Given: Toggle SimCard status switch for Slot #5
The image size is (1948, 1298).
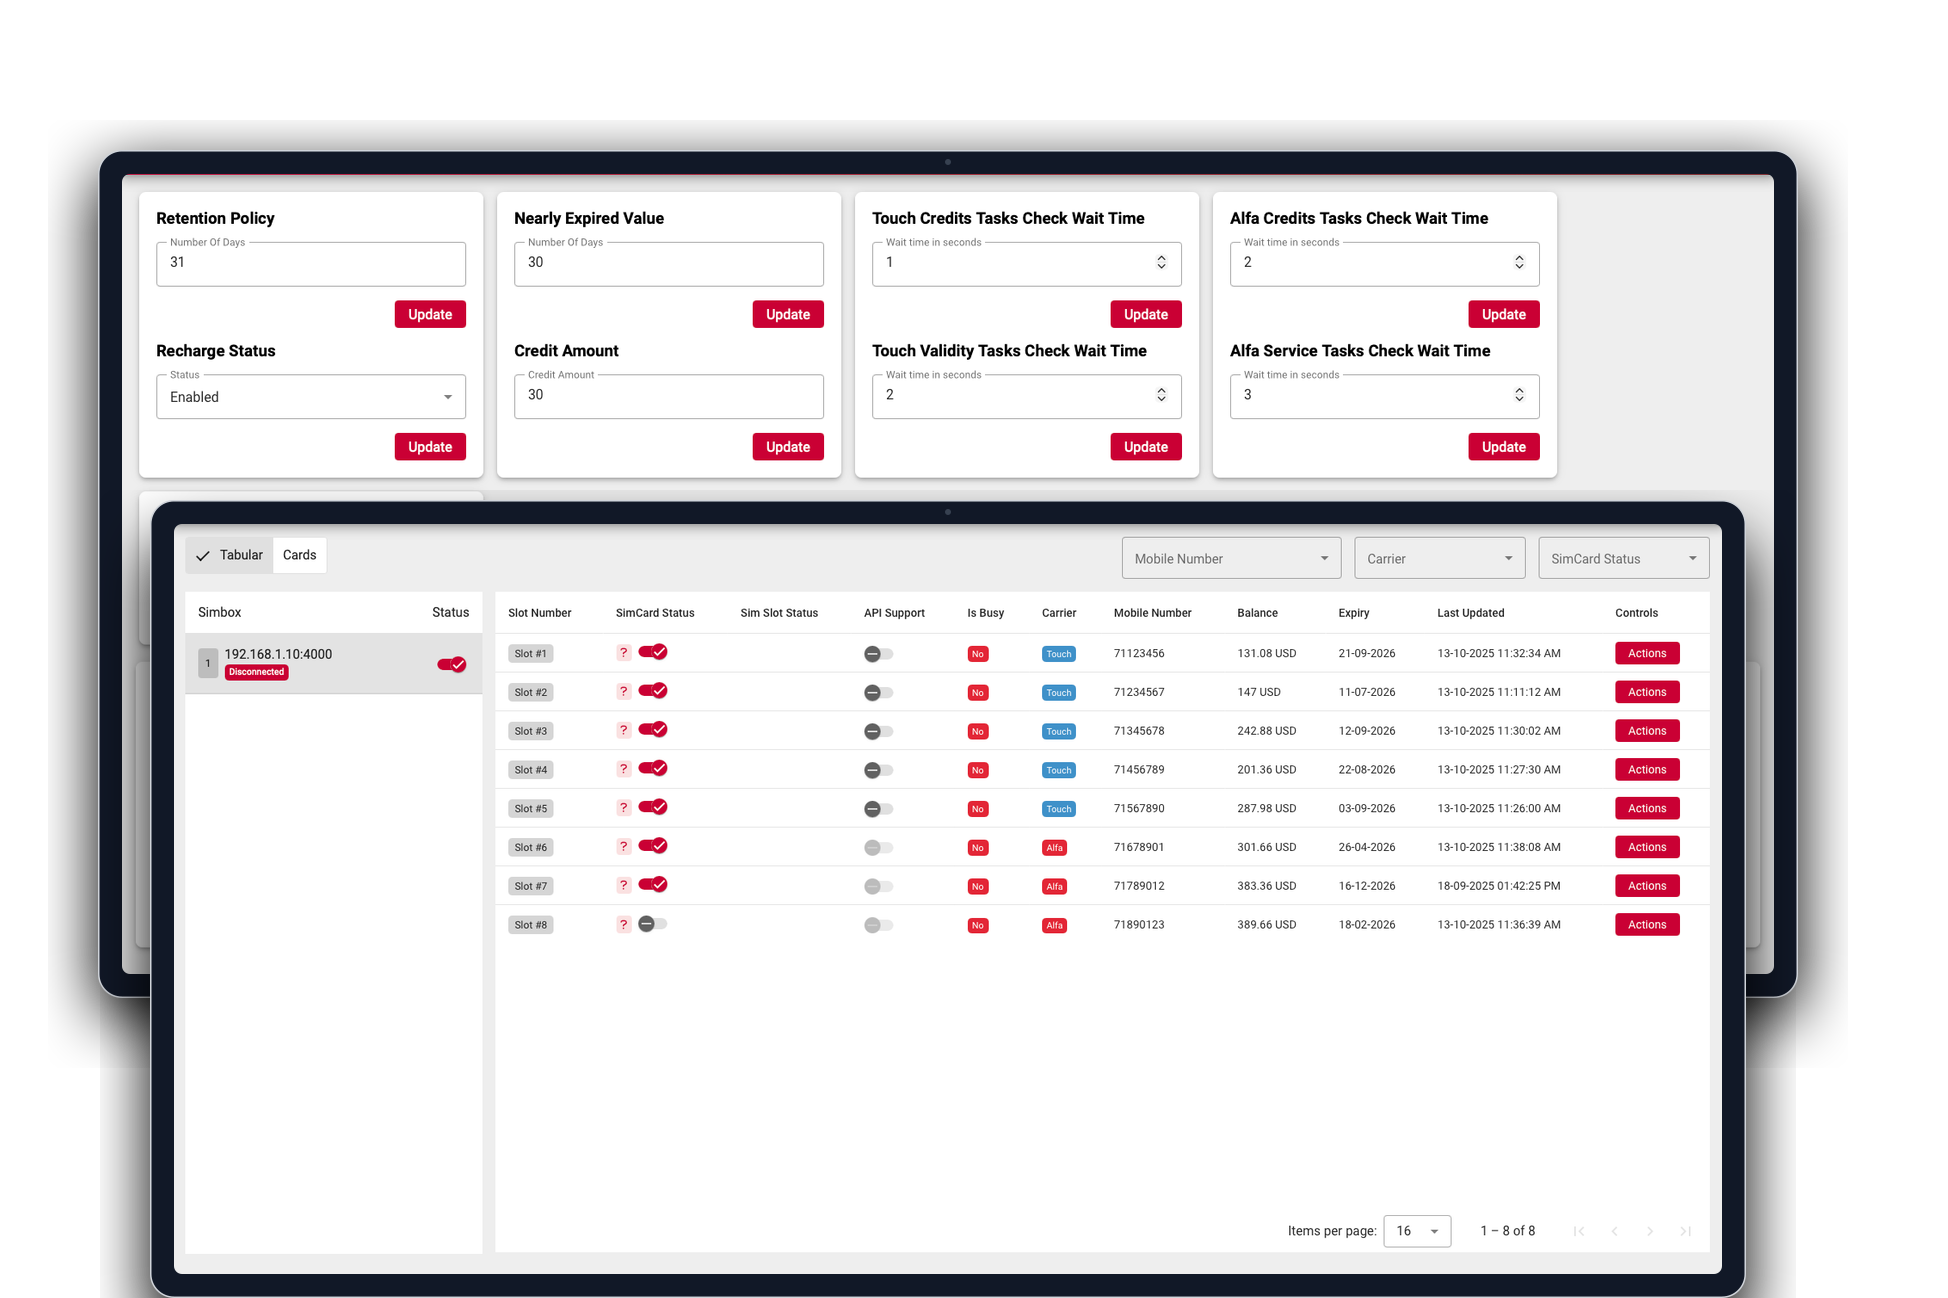Looking at the screenshot, I should pyautogui.click(x=653, y=807).
